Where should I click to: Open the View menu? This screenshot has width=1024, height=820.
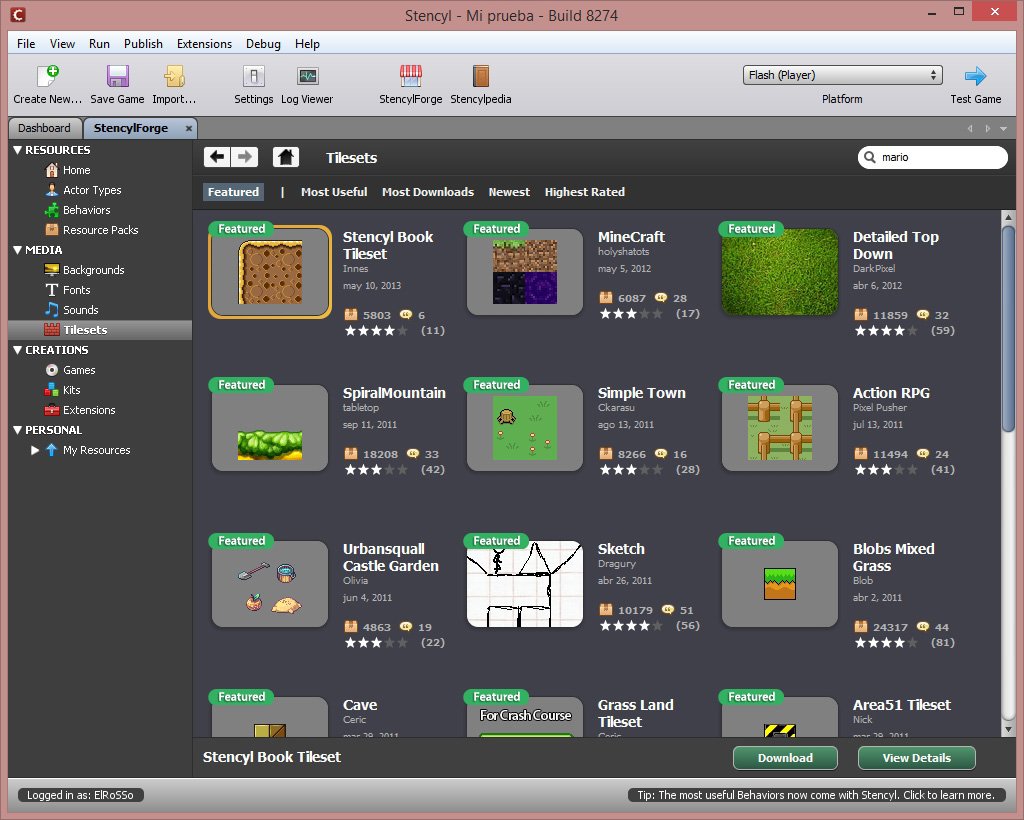[x=62, y=44]
